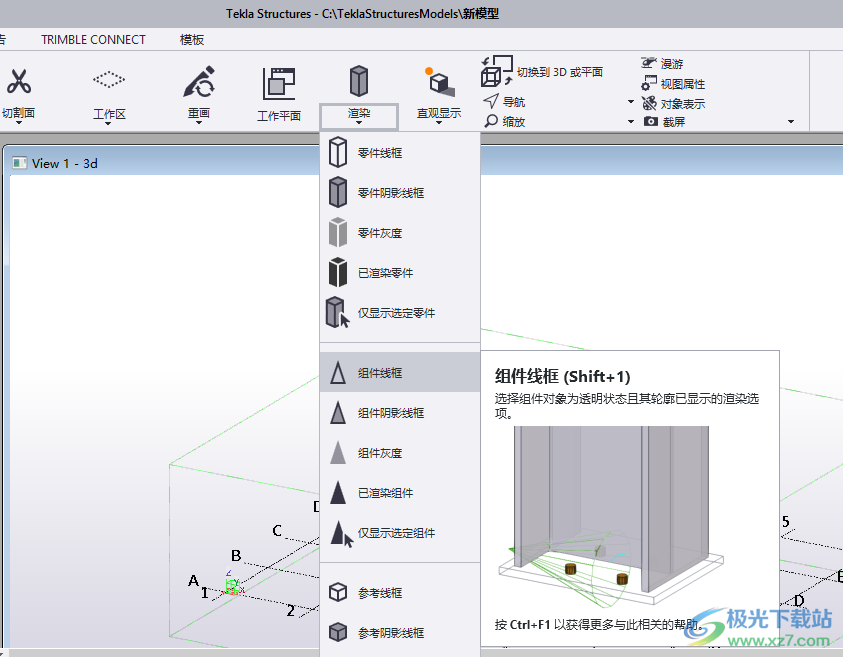Click the 视图属性 view properties icon
Screen dimensions: 843x657
(649, 83)
